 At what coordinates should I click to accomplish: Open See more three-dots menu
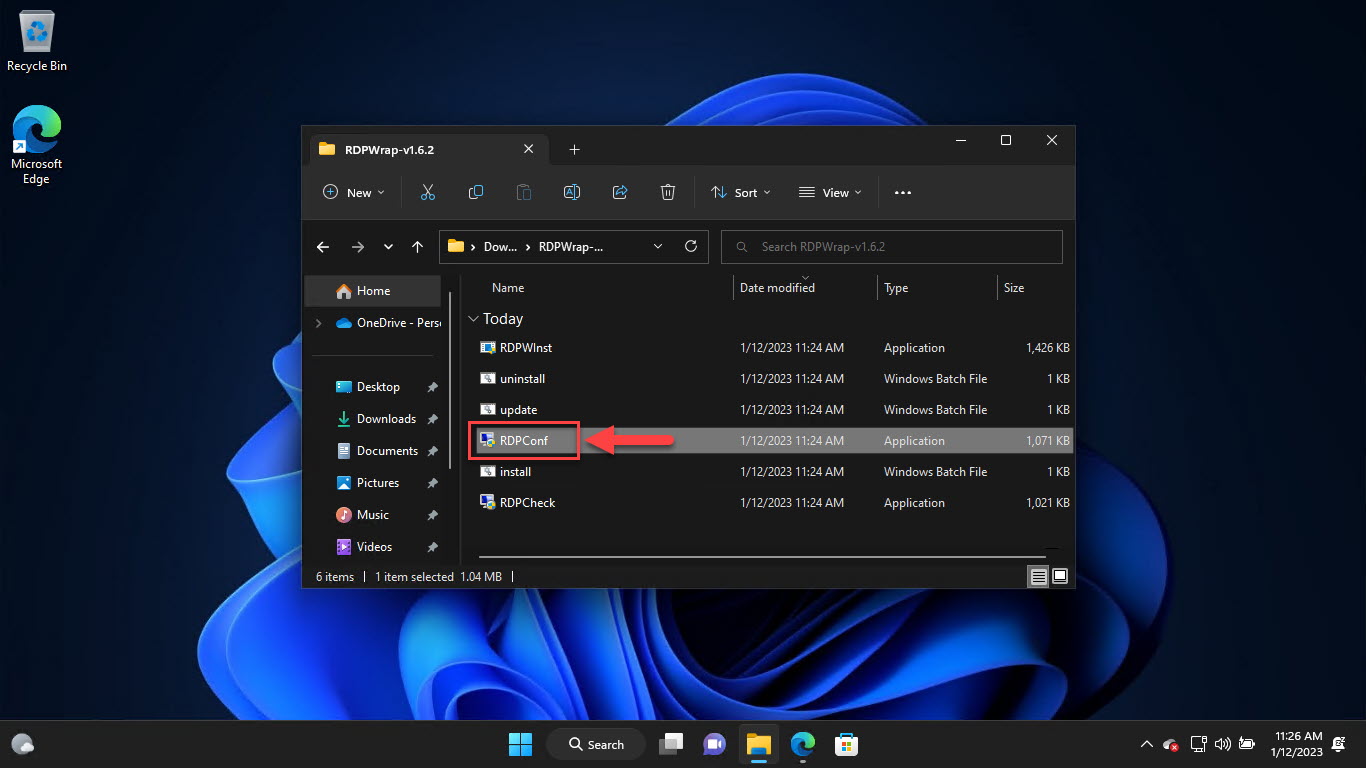903,192
